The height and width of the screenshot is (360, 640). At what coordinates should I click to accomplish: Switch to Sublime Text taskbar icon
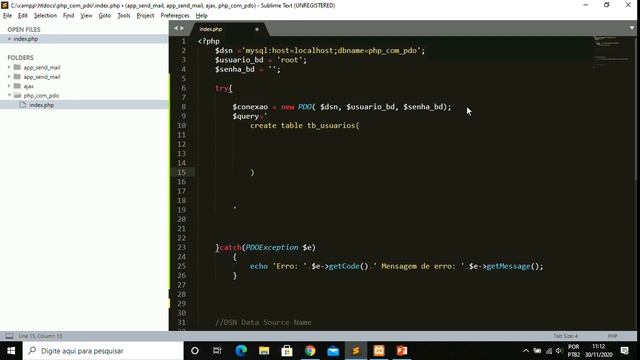pos(356,351)
